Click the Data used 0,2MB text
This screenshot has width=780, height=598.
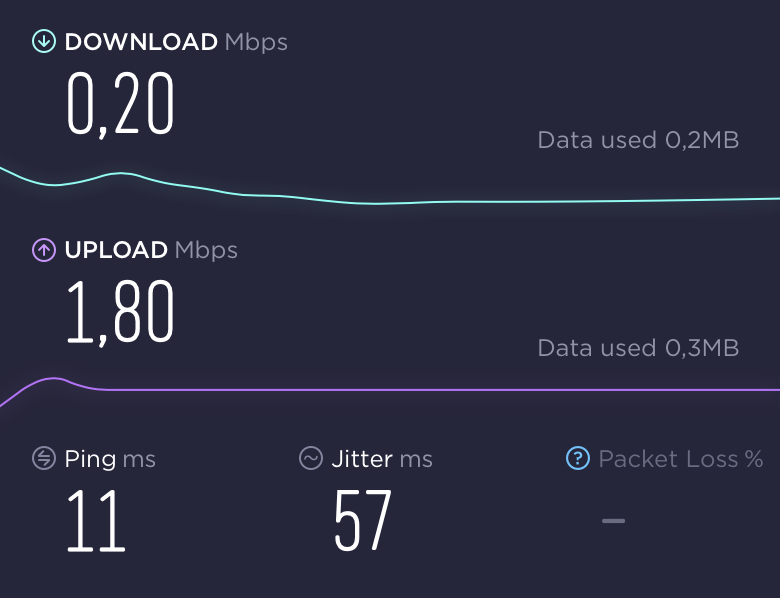638,140
